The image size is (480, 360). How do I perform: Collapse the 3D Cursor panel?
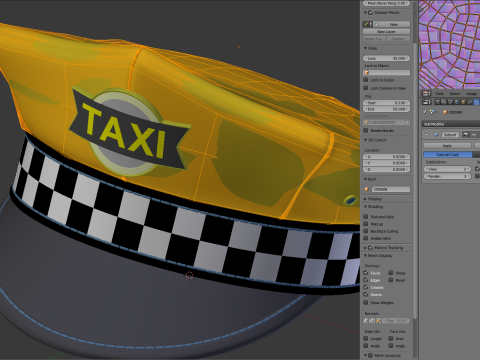point(365,140)
